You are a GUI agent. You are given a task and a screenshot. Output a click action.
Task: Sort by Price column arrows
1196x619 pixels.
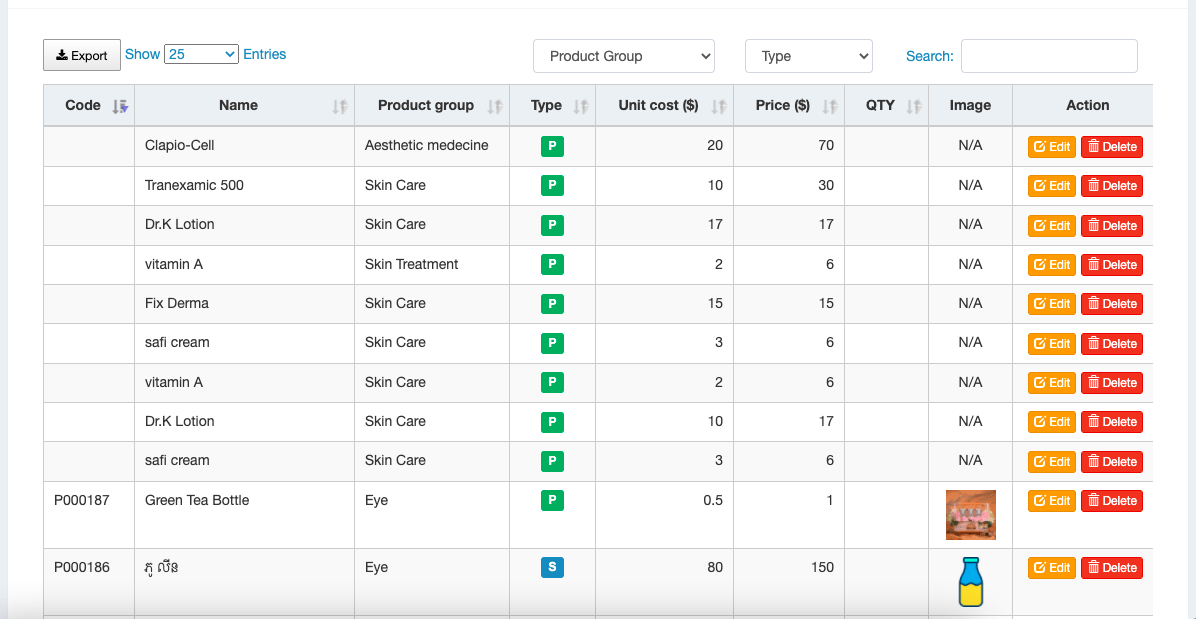pos(830,107)
